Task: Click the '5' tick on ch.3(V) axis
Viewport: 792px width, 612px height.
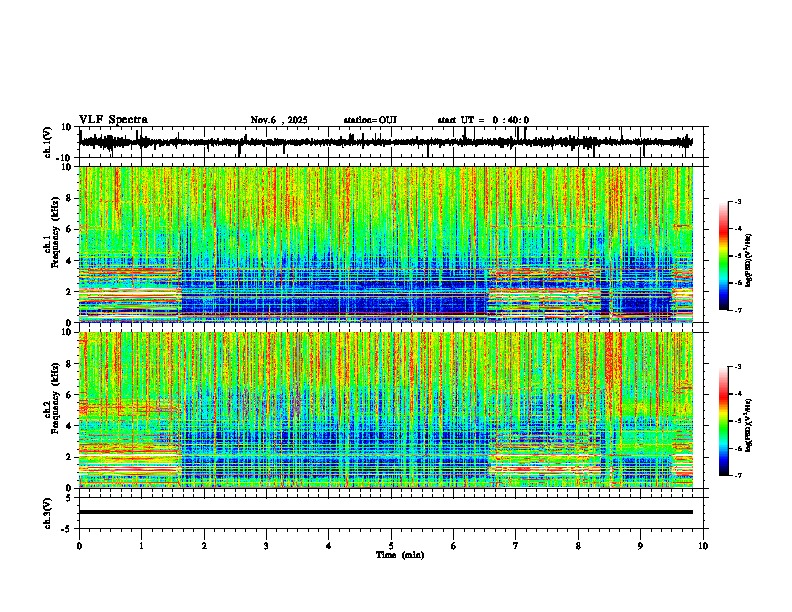Action: 70,497
